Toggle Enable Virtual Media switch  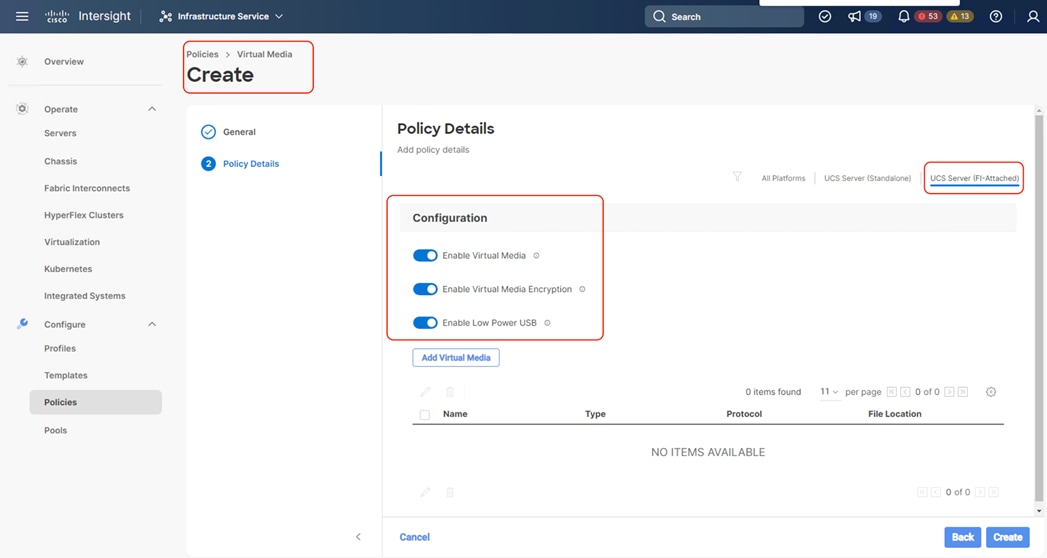click(x=425, y=256)
